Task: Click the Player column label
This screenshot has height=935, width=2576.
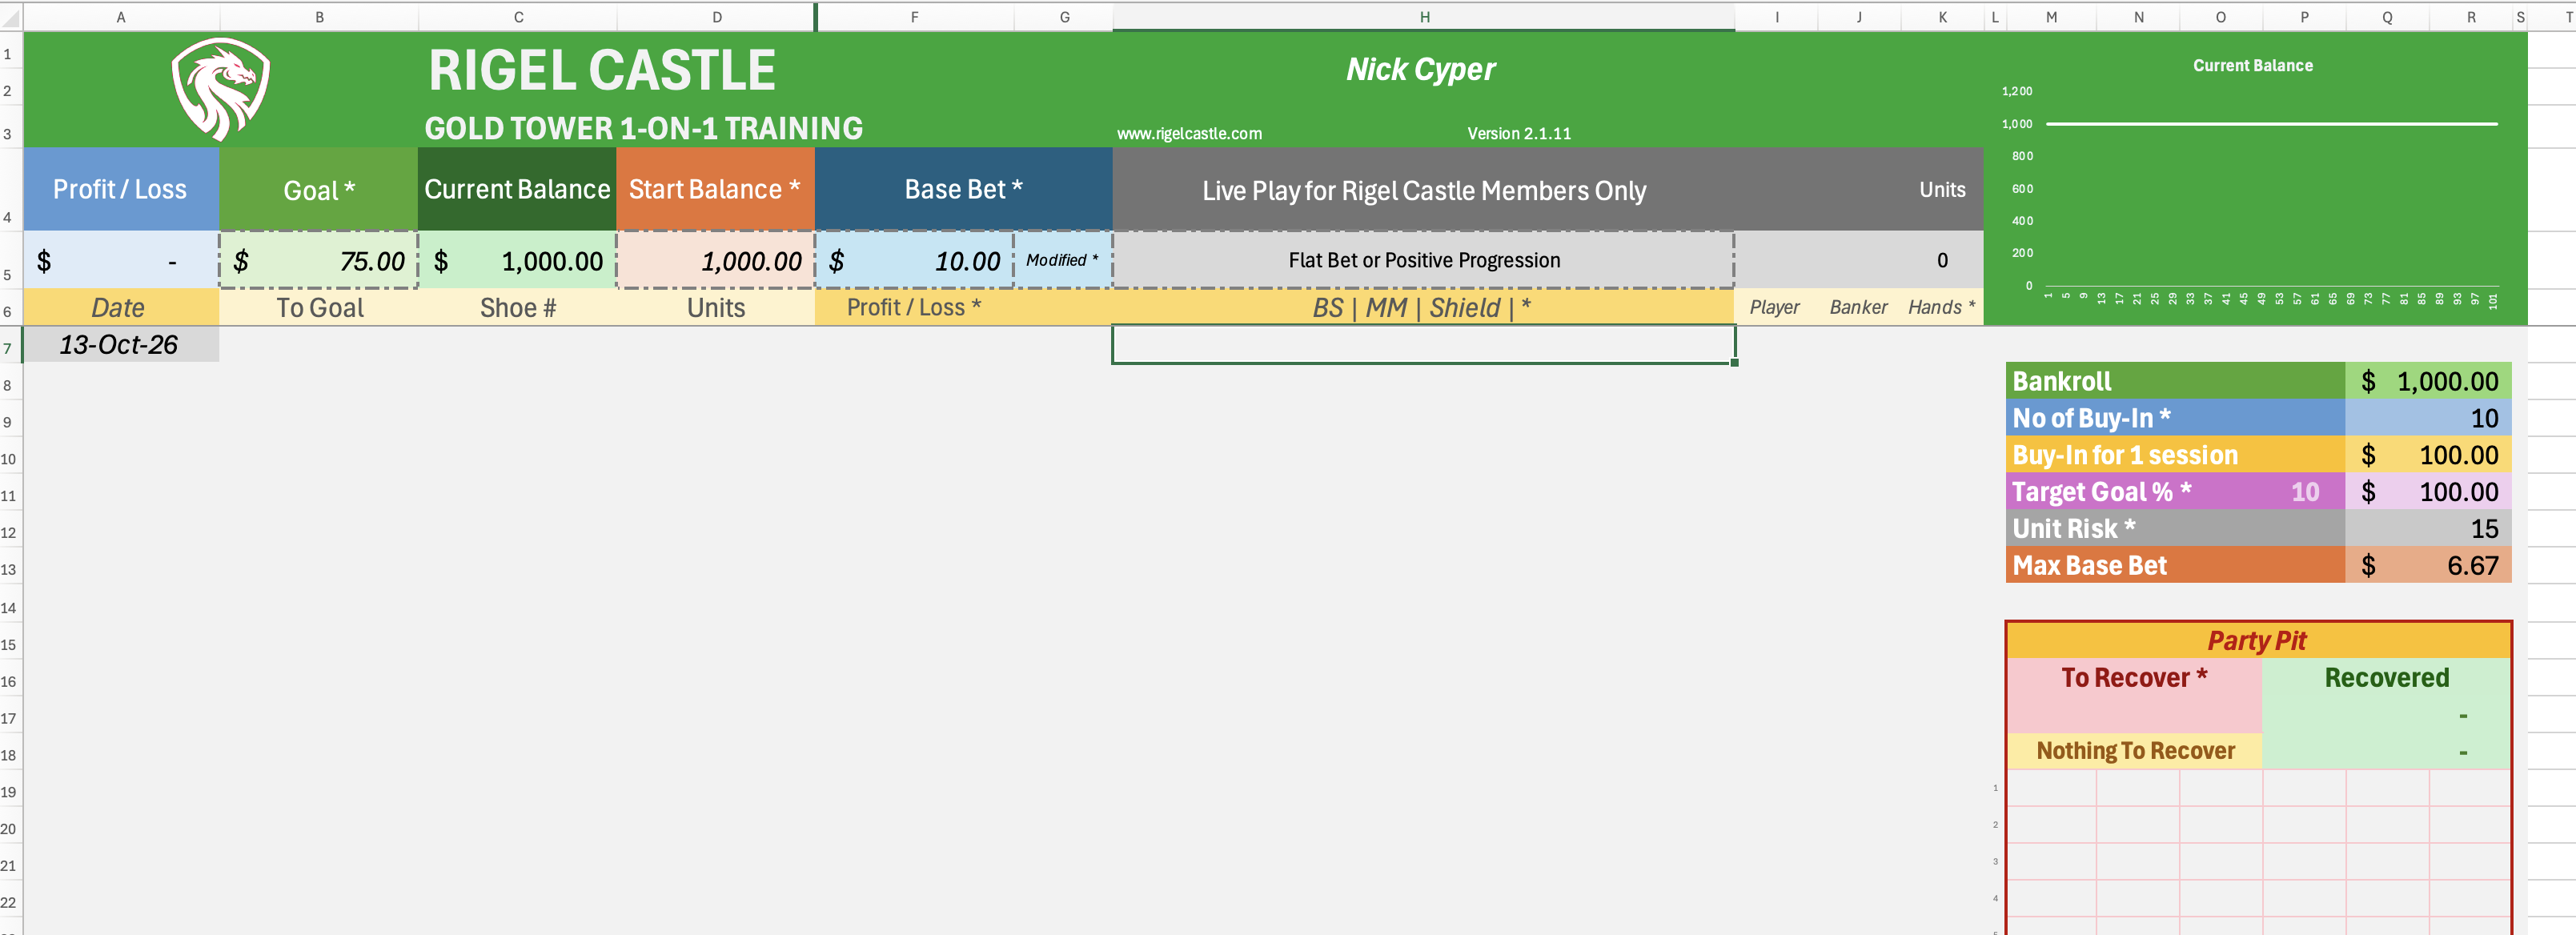Action: (1774, 308)
